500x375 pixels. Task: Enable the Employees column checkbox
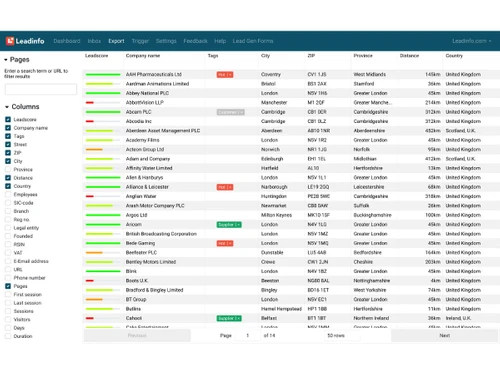pyautogui.click(x=8, y=194)
